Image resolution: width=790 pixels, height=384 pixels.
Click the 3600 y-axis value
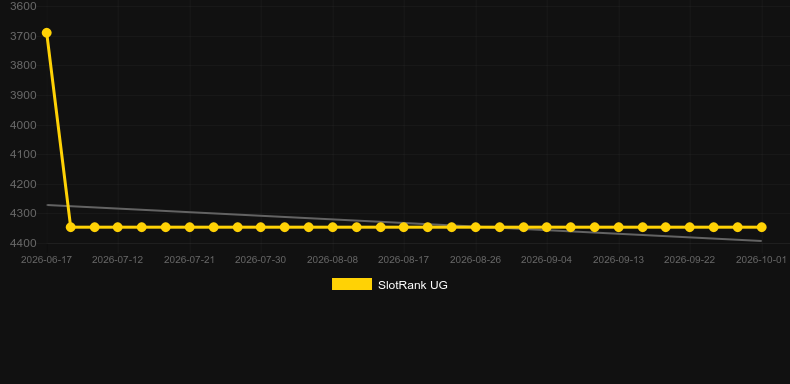point(23,7)
